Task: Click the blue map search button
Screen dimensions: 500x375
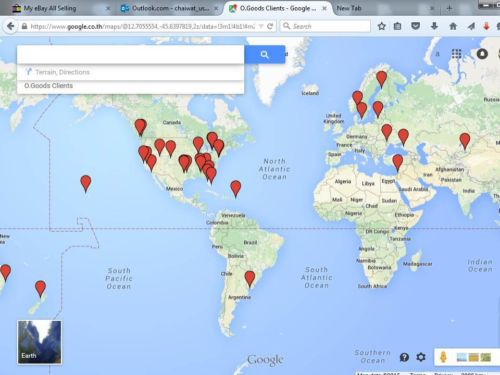Action: pyautogui.click(x=265, y=55)
